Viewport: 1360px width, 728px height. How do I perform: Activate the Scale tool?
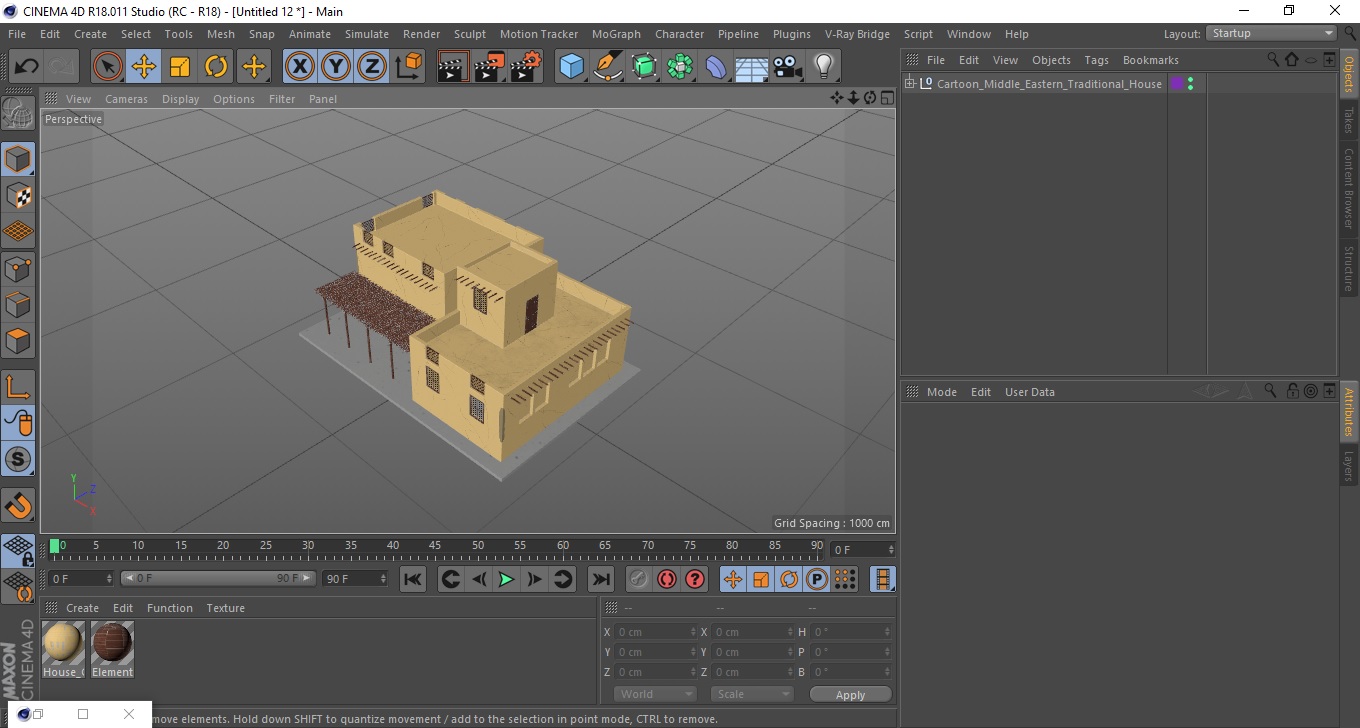point(180,67)
